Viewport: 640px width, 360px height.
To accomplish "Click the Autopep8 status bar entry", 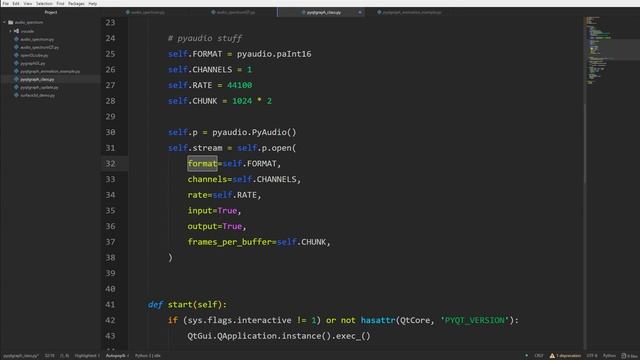I will [x=117, y=356].
